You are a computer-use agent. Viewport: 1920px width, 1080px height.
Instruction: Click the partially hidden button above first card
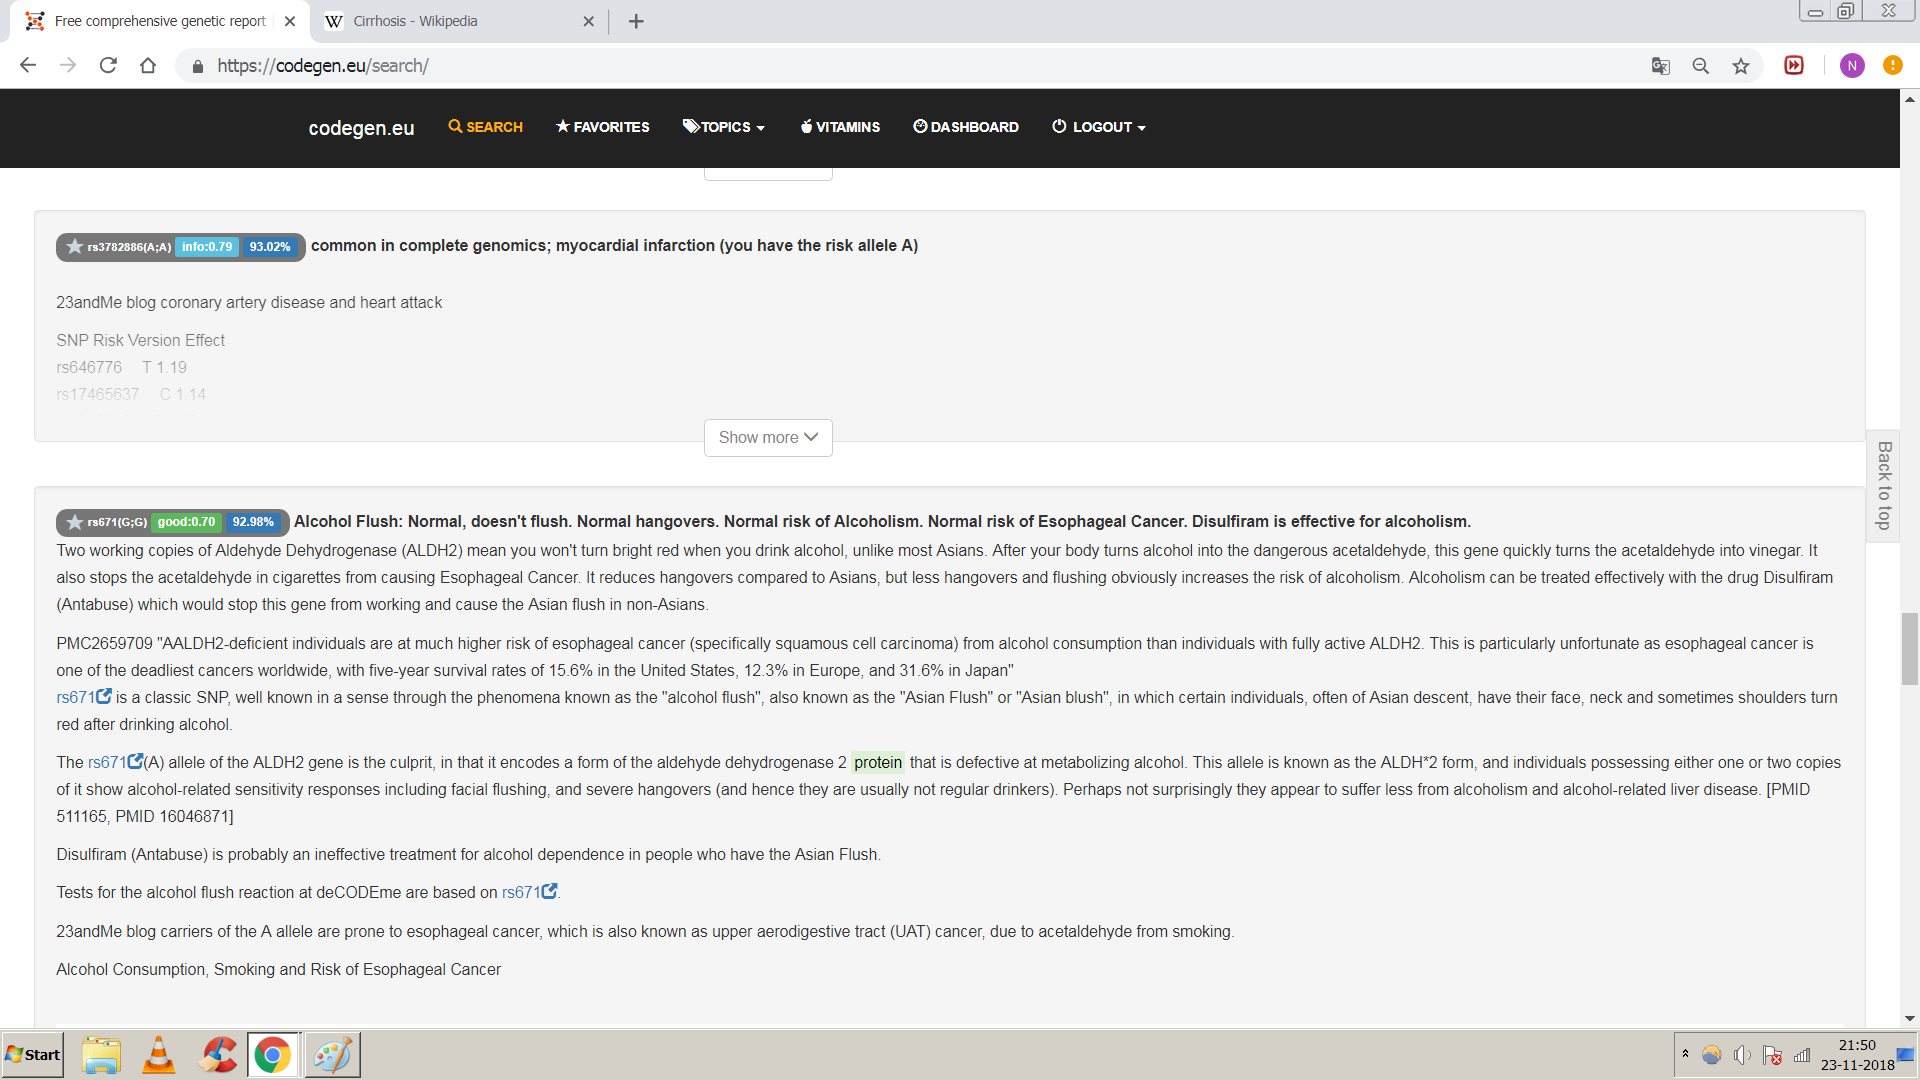pyautogui.click(x=768, y=174)
